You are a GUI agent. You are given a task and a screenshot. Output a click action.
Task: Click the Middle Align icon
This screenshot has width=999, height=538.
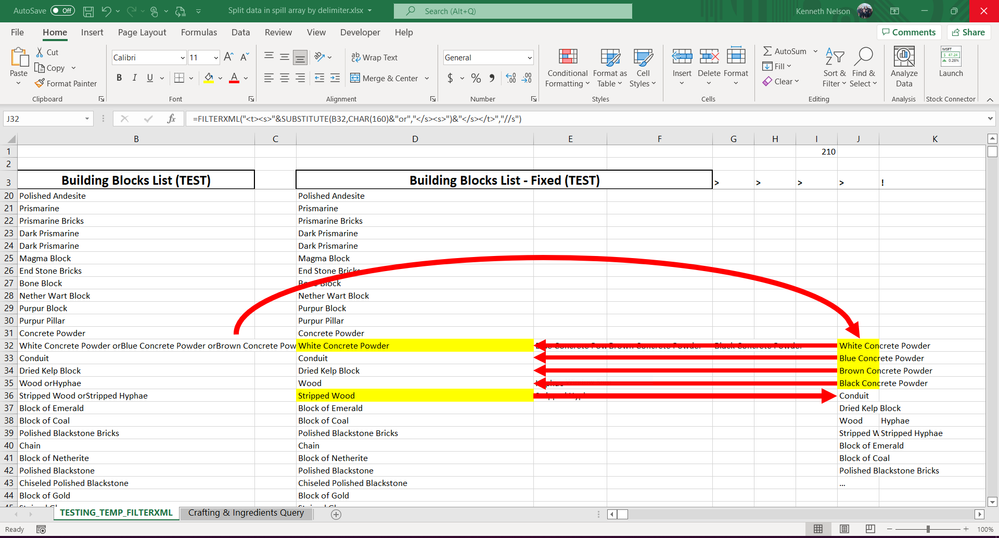tap(284, 57)
